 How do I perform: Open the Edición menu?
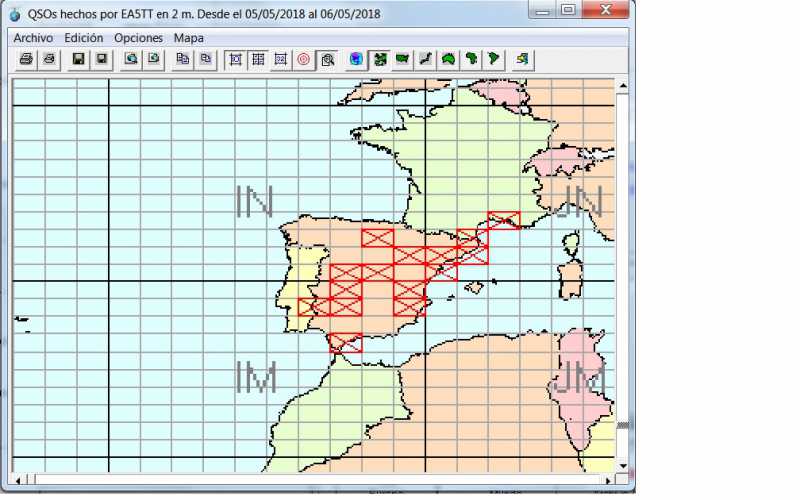coord(84,38)
